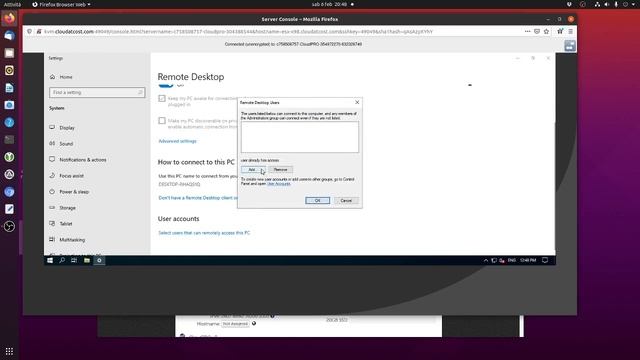Open Firefox page actions (three dots)
The height and width of the screenshot is (360, 640).
[x=527, y=31]
